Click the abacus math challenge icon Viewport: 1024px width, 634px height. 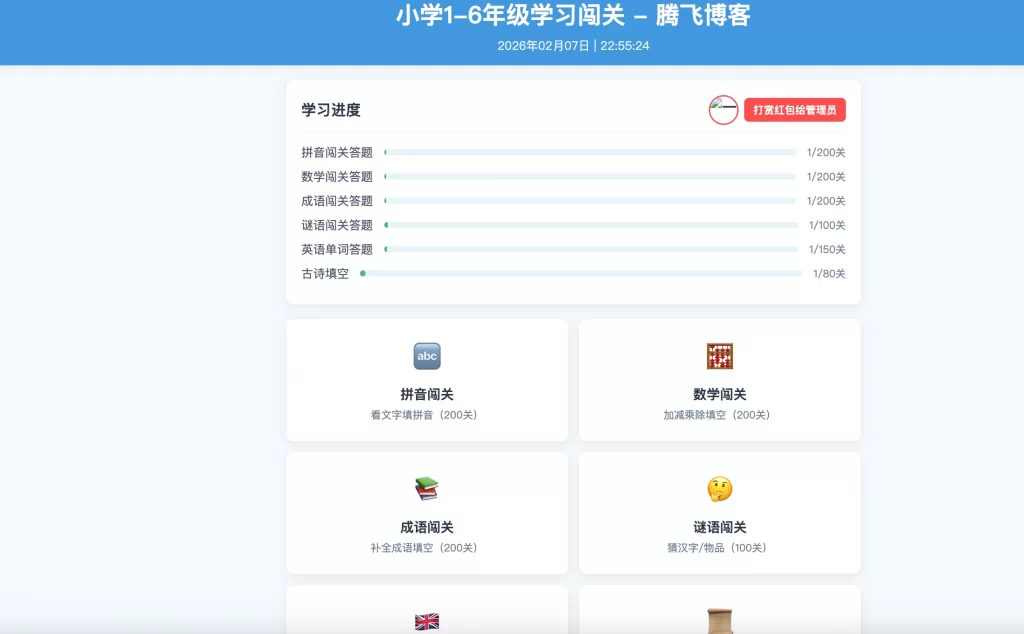[x=720, y=356]
